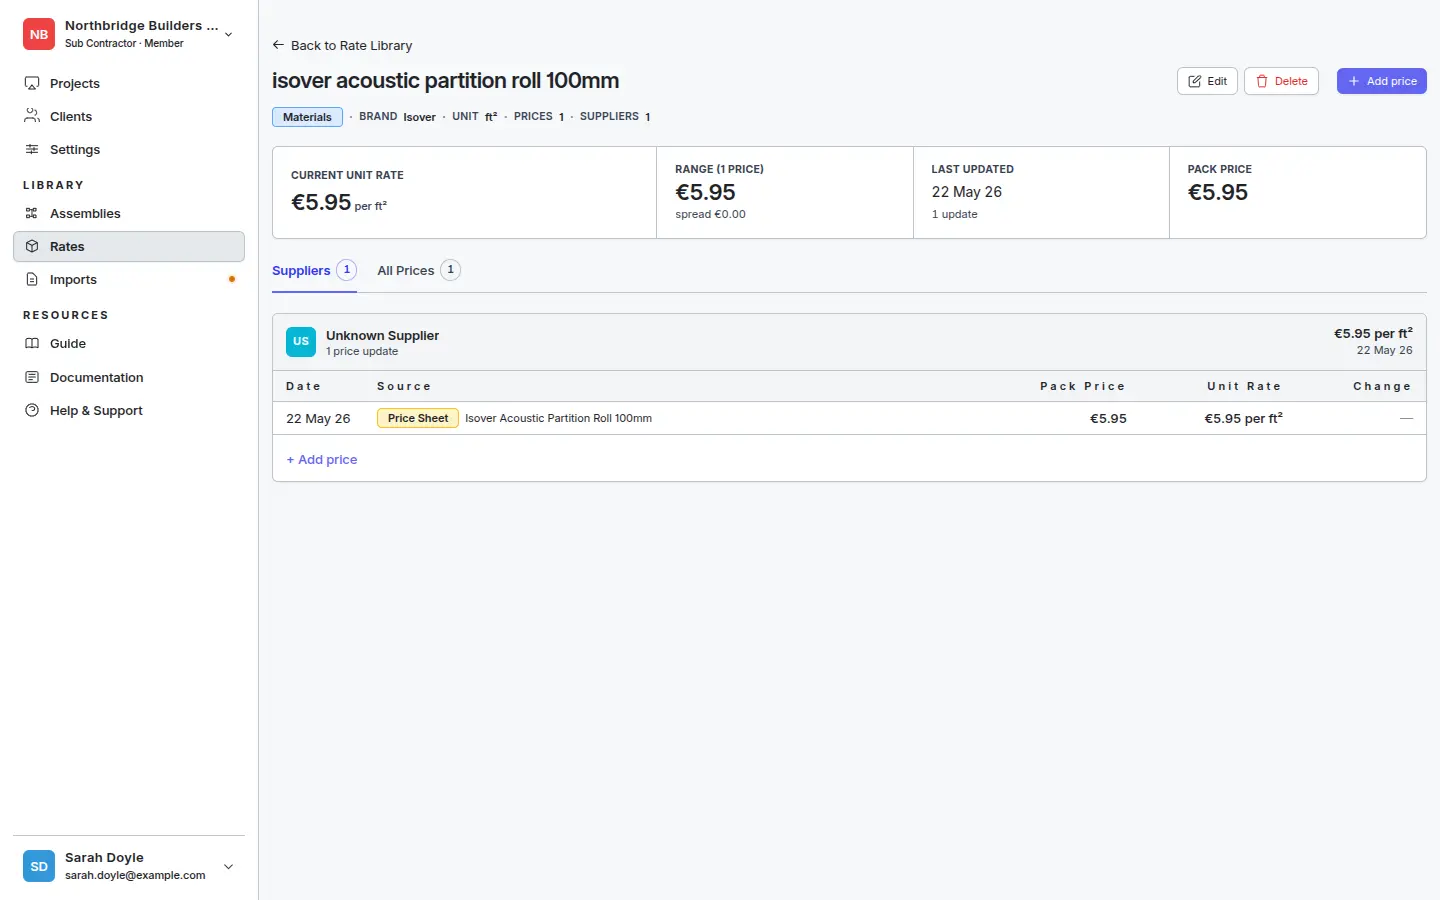This screenshot has height=900, width=1440.
Task: Click the Edit button
Action: click(1208, 81)
